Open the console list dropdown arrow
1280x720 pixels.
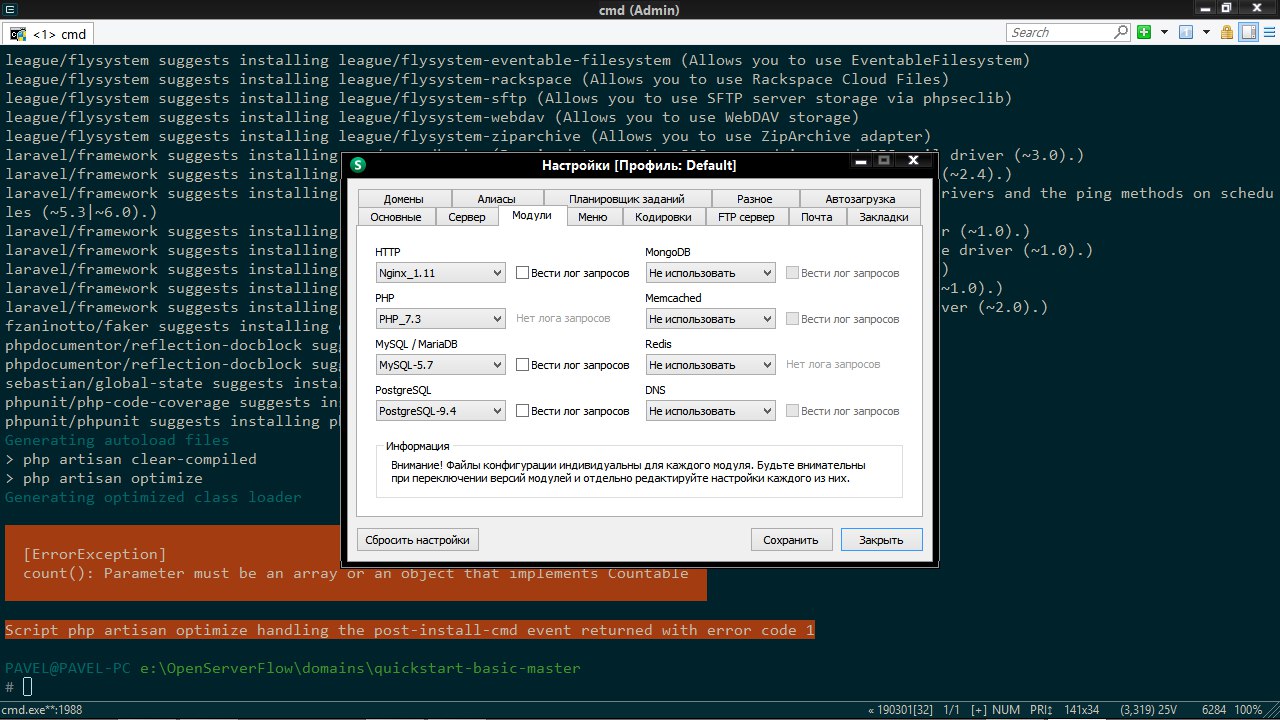click(x=1206, y=33)
